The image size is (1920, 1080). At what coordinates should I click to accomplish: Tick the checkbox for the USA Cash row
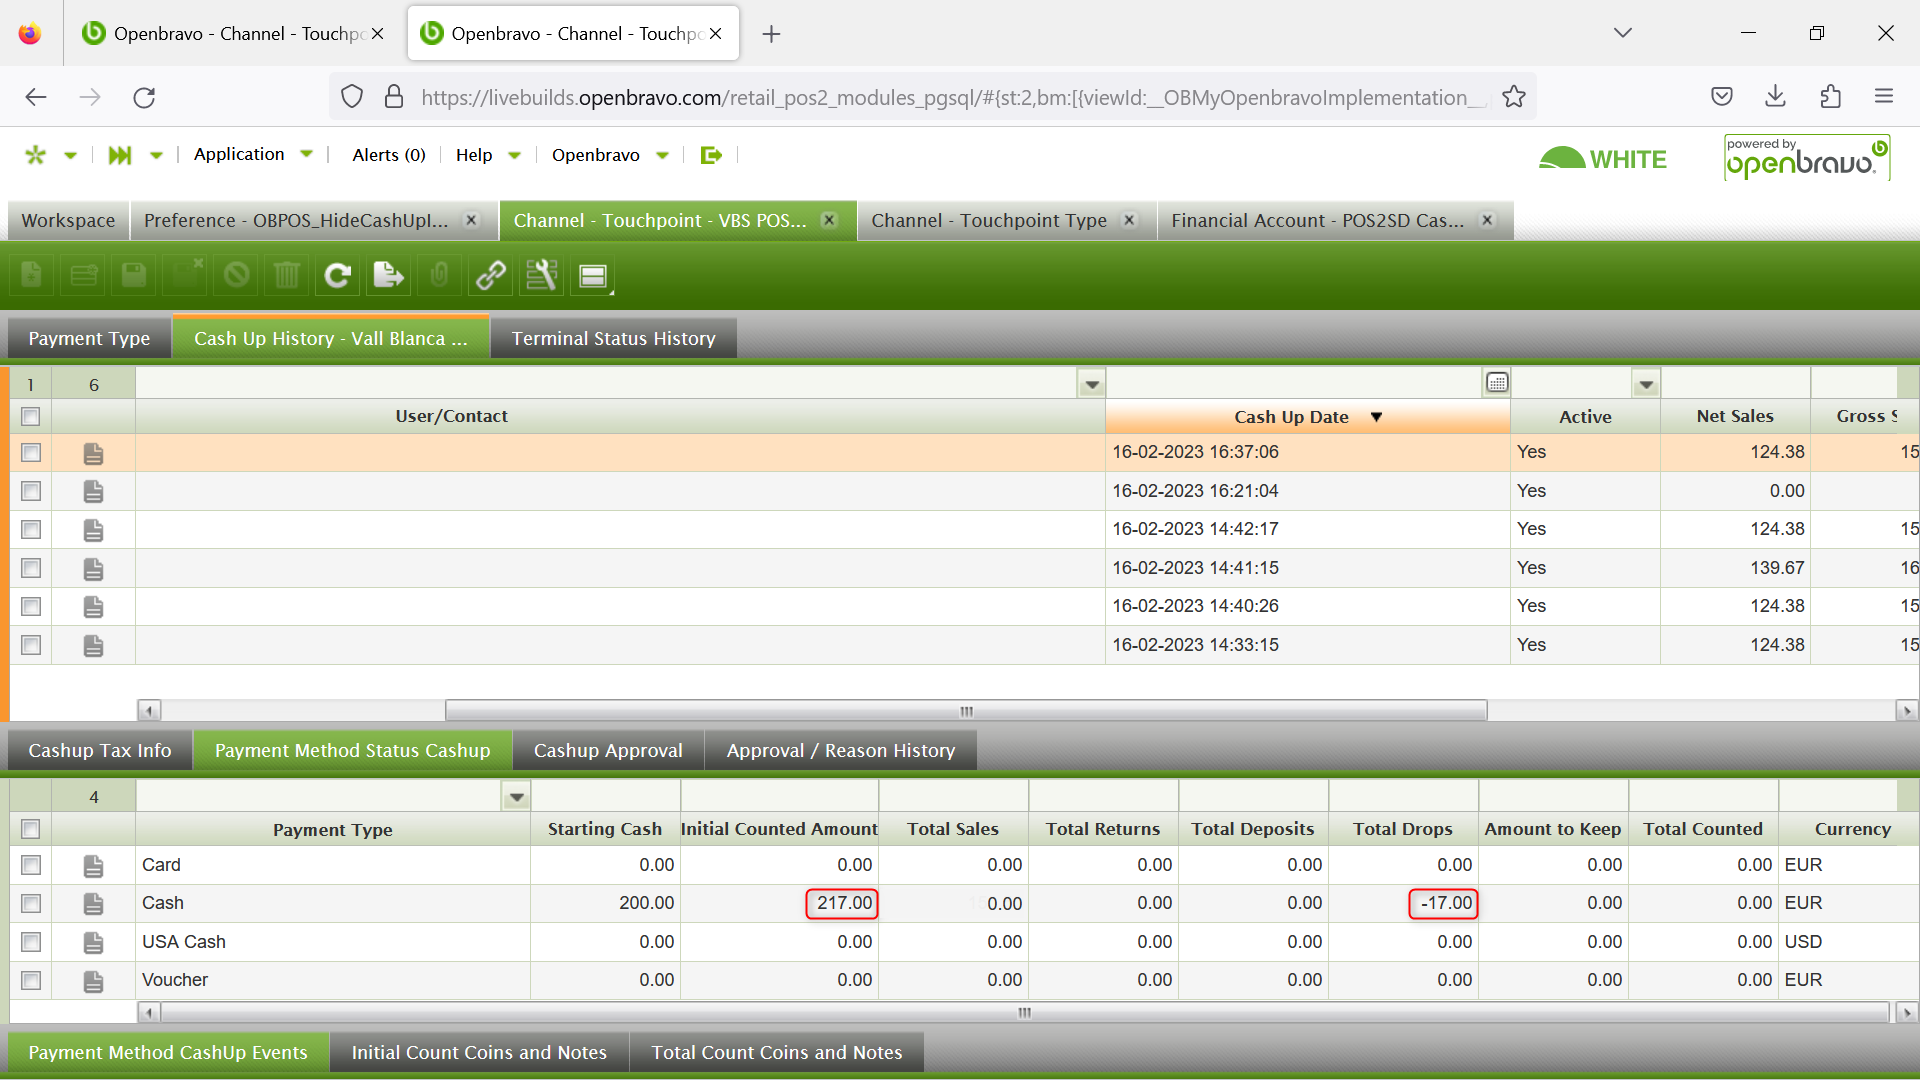coord(31,942)
